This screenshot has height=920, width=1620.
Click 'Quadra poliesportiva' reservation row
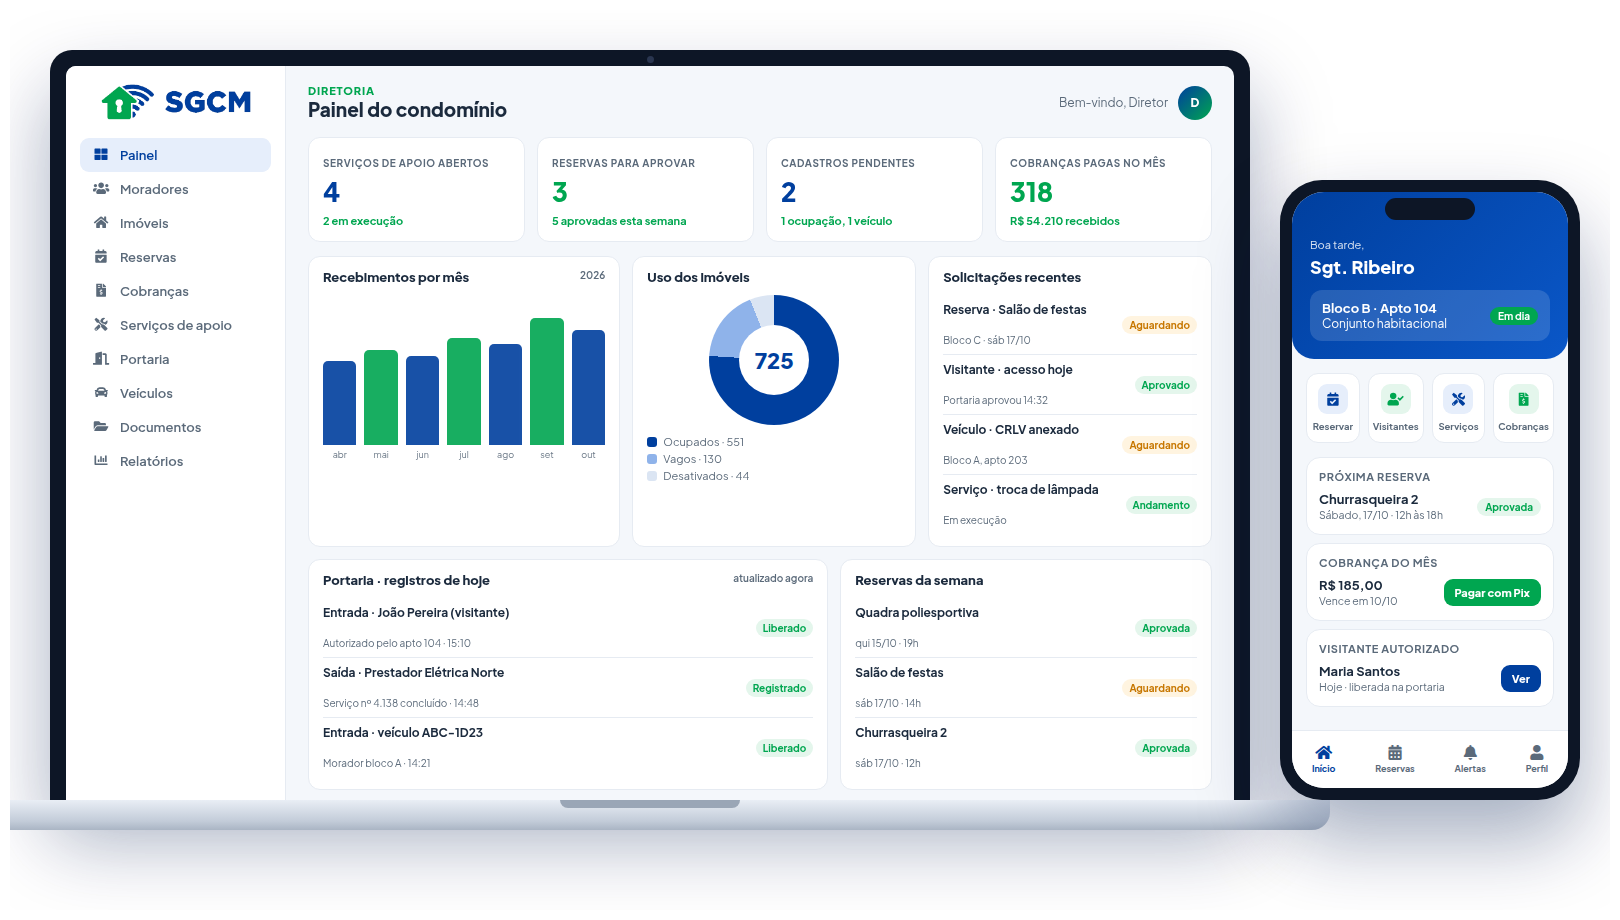point(1026,628)
